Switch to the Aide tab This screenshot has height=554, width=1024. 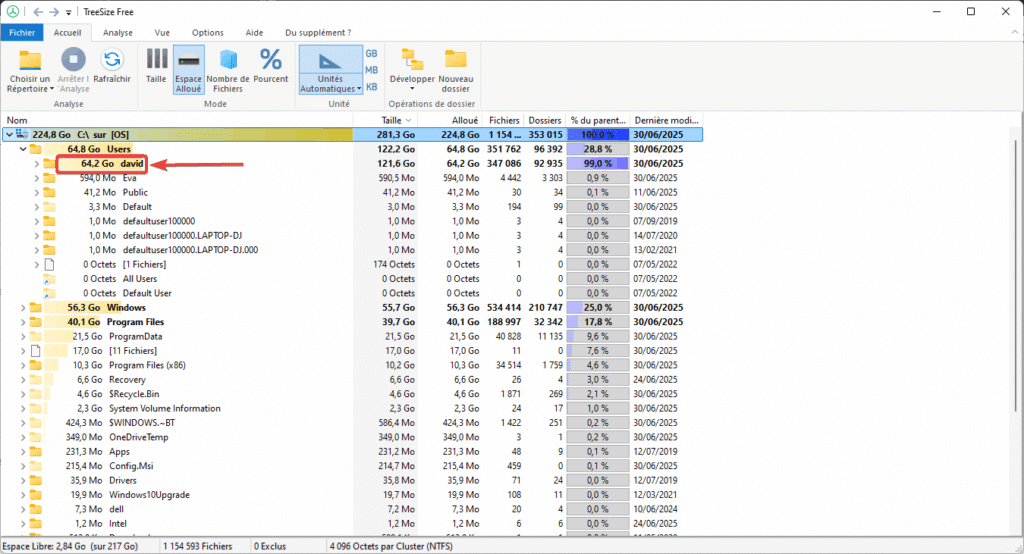(x=254, y=33)
